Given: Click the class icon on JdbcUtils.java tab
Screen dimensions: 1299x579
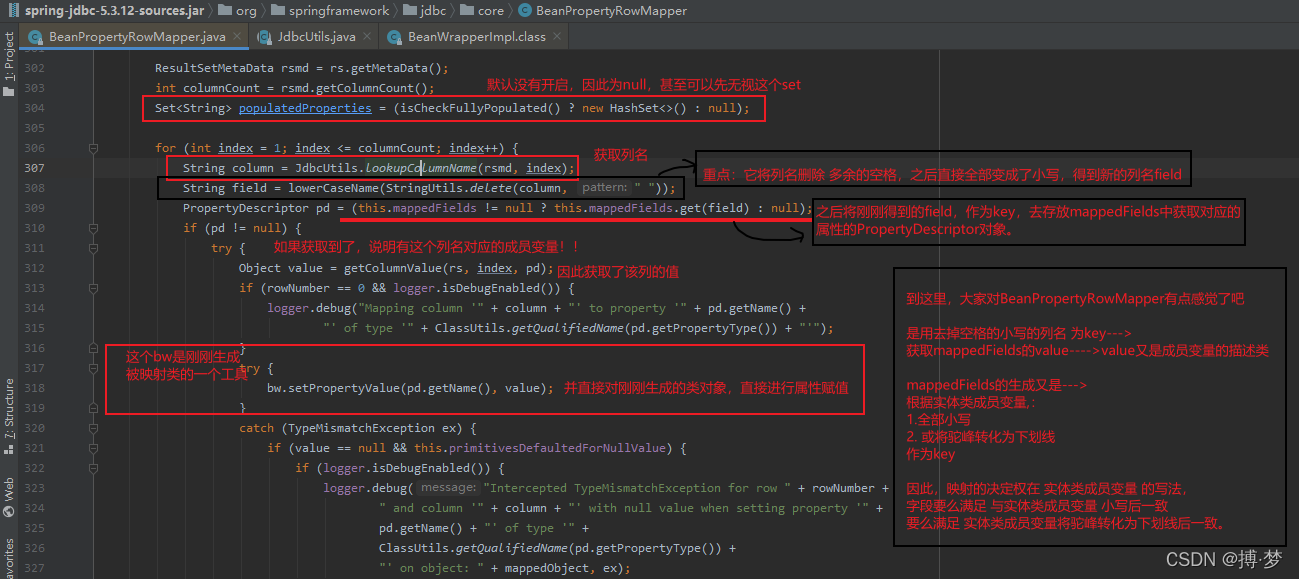Looking at the screenshot, I should coord(265,37).
